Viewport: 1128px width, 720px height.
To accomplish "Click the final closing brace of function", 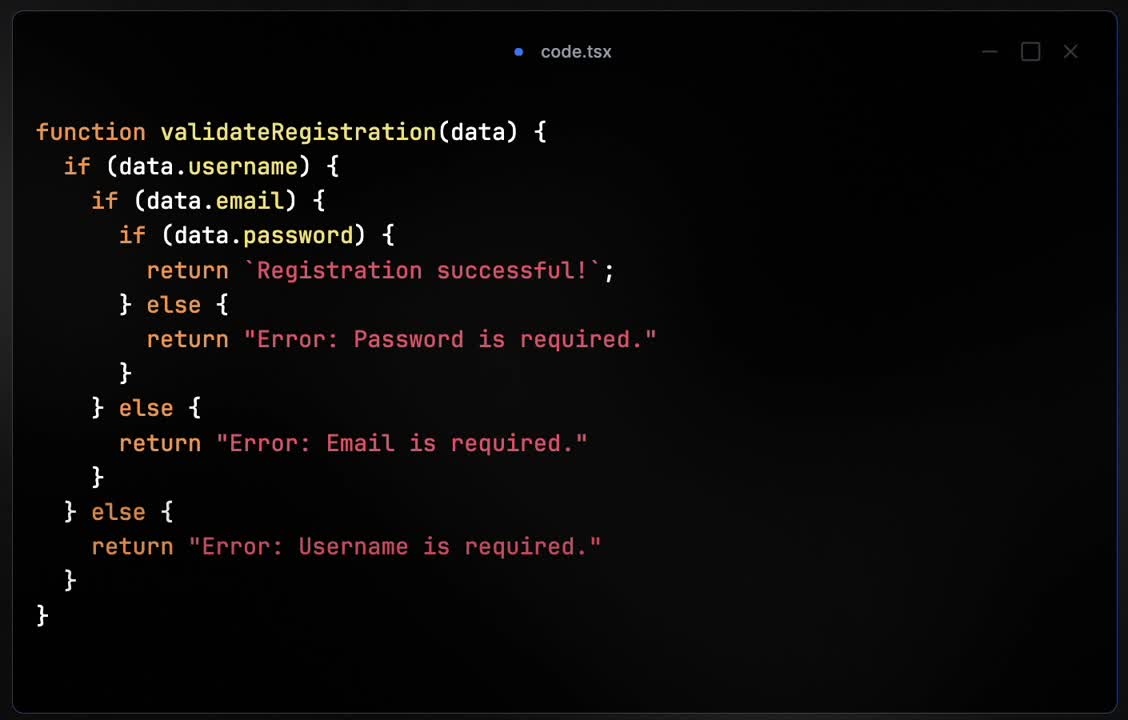I will coord(42,616).
